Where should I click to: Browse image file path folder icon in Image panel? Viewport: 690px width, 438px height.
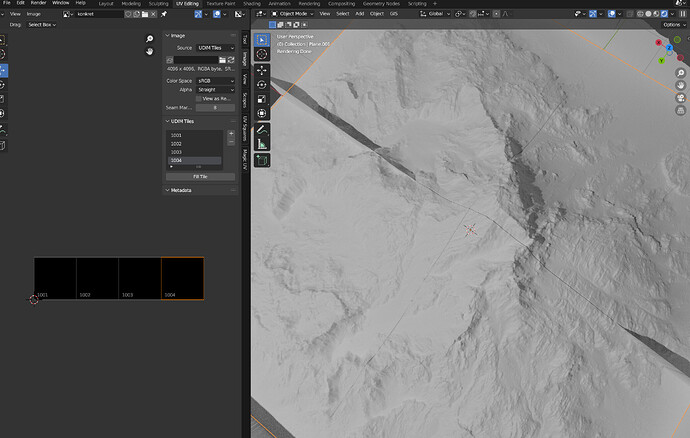[222, 60]
